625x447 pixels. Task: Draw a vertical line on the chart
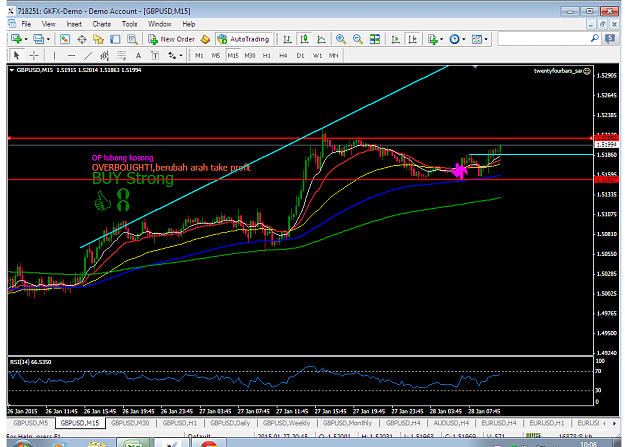click(54, 56)
